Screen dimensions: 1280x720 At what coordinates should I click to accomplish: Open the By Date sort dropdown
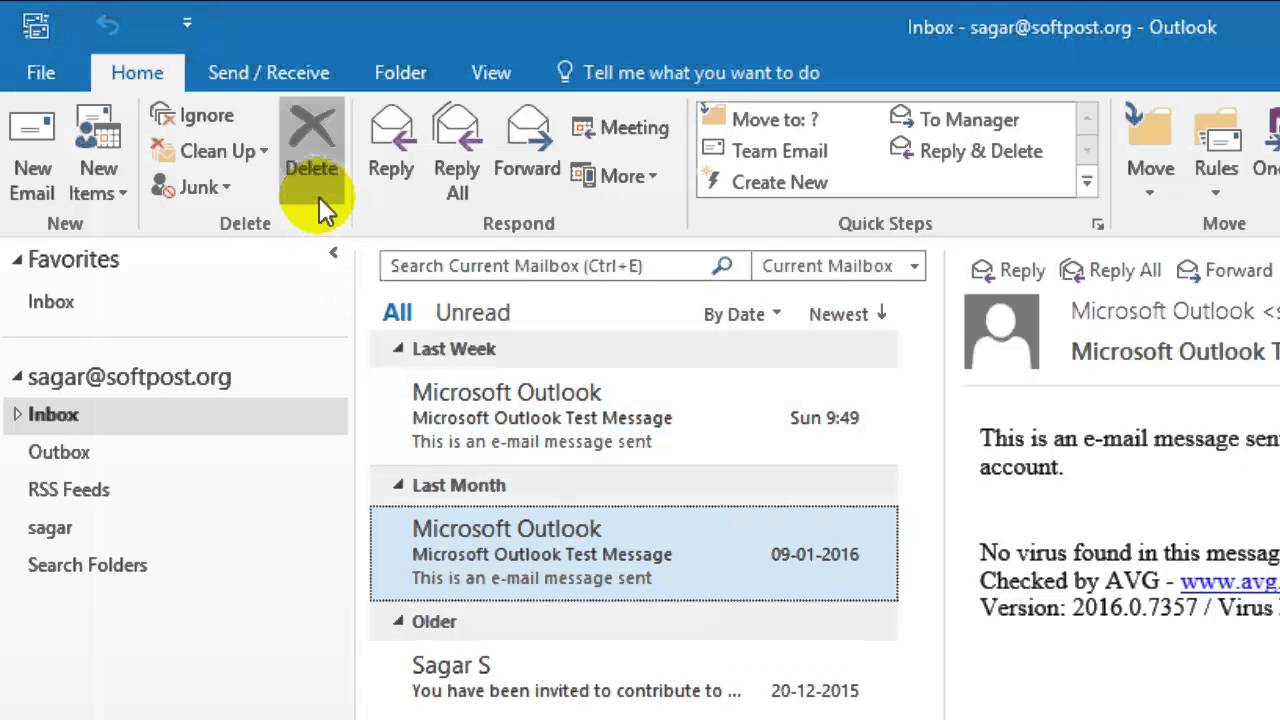(x=742, y=314)
